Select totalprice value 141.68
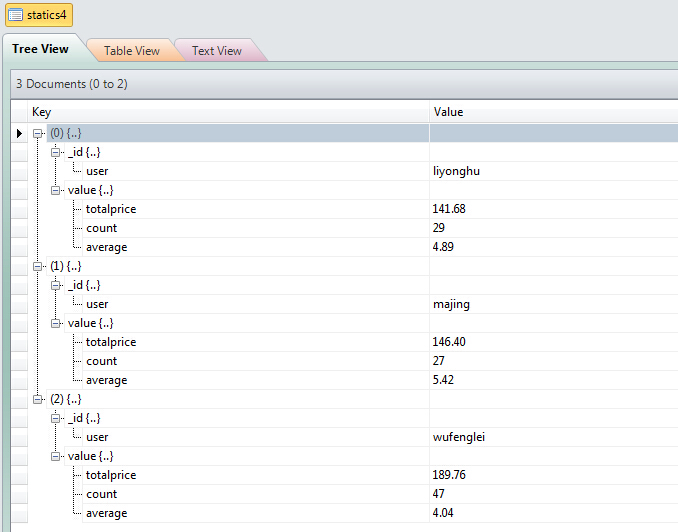The image size is (678, 532). pos(449,209)
